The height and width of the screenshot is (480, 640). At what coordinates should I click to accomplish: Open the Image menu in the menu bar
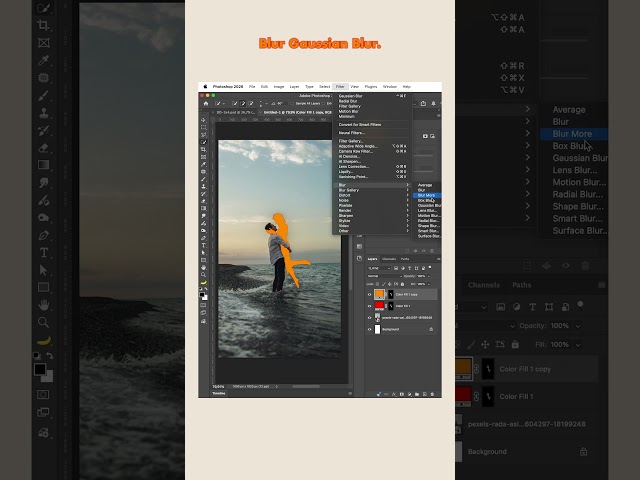pyautogui.click(x=279, y=87)
